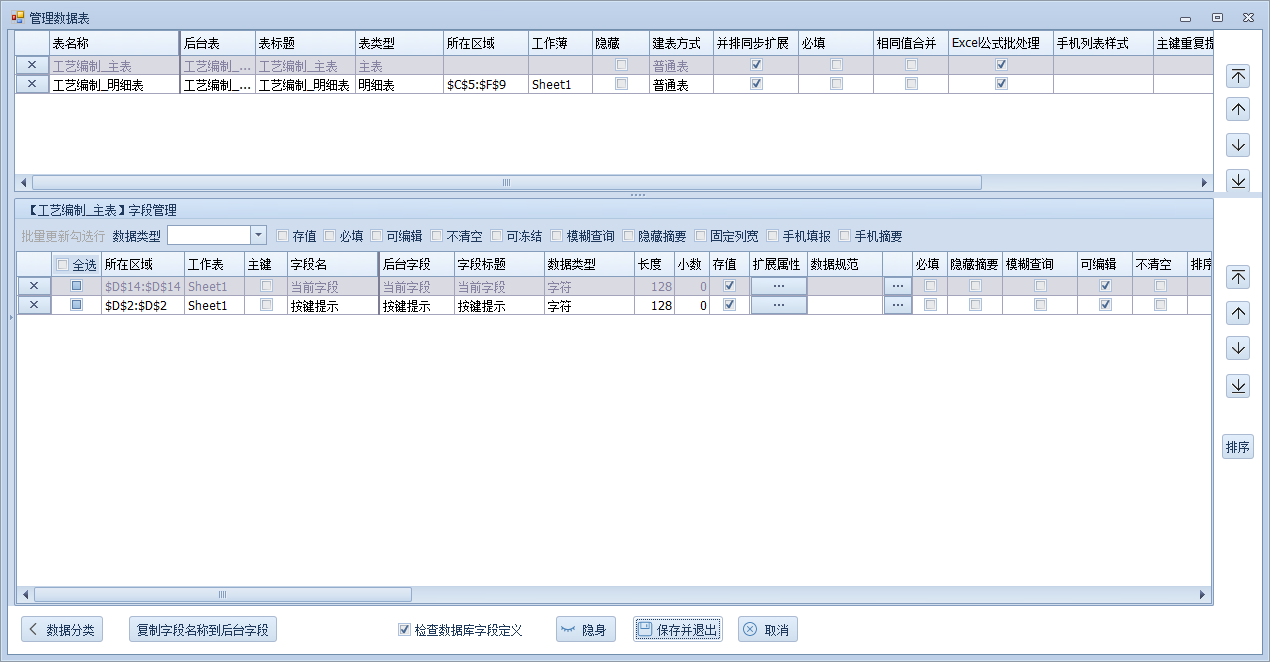Click 复制字段名称到后台字段 button
This screenshot has height=662, width=1270.
[x=203, y=630]
